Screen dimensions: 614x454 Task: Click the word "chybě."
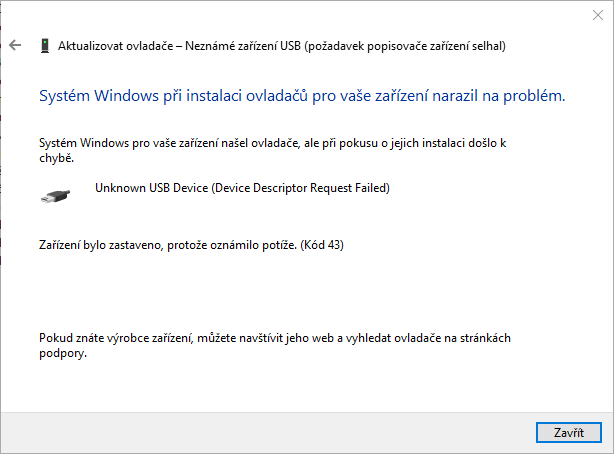[55, 158]
